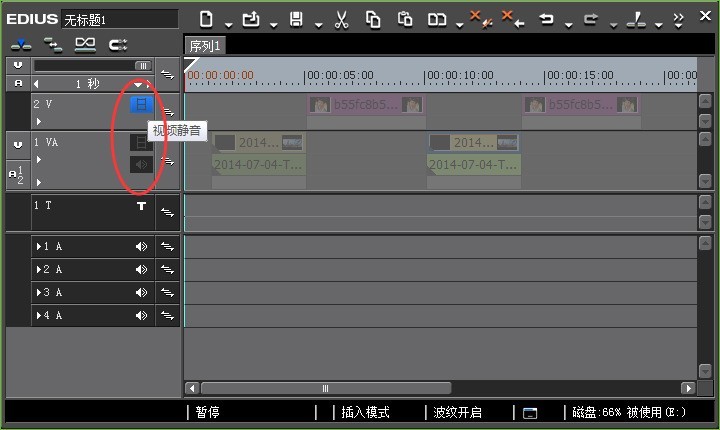Click the Ripple delete icon with orange X
The width and height of the screenshot is (720, 430).
pos(513,19)
